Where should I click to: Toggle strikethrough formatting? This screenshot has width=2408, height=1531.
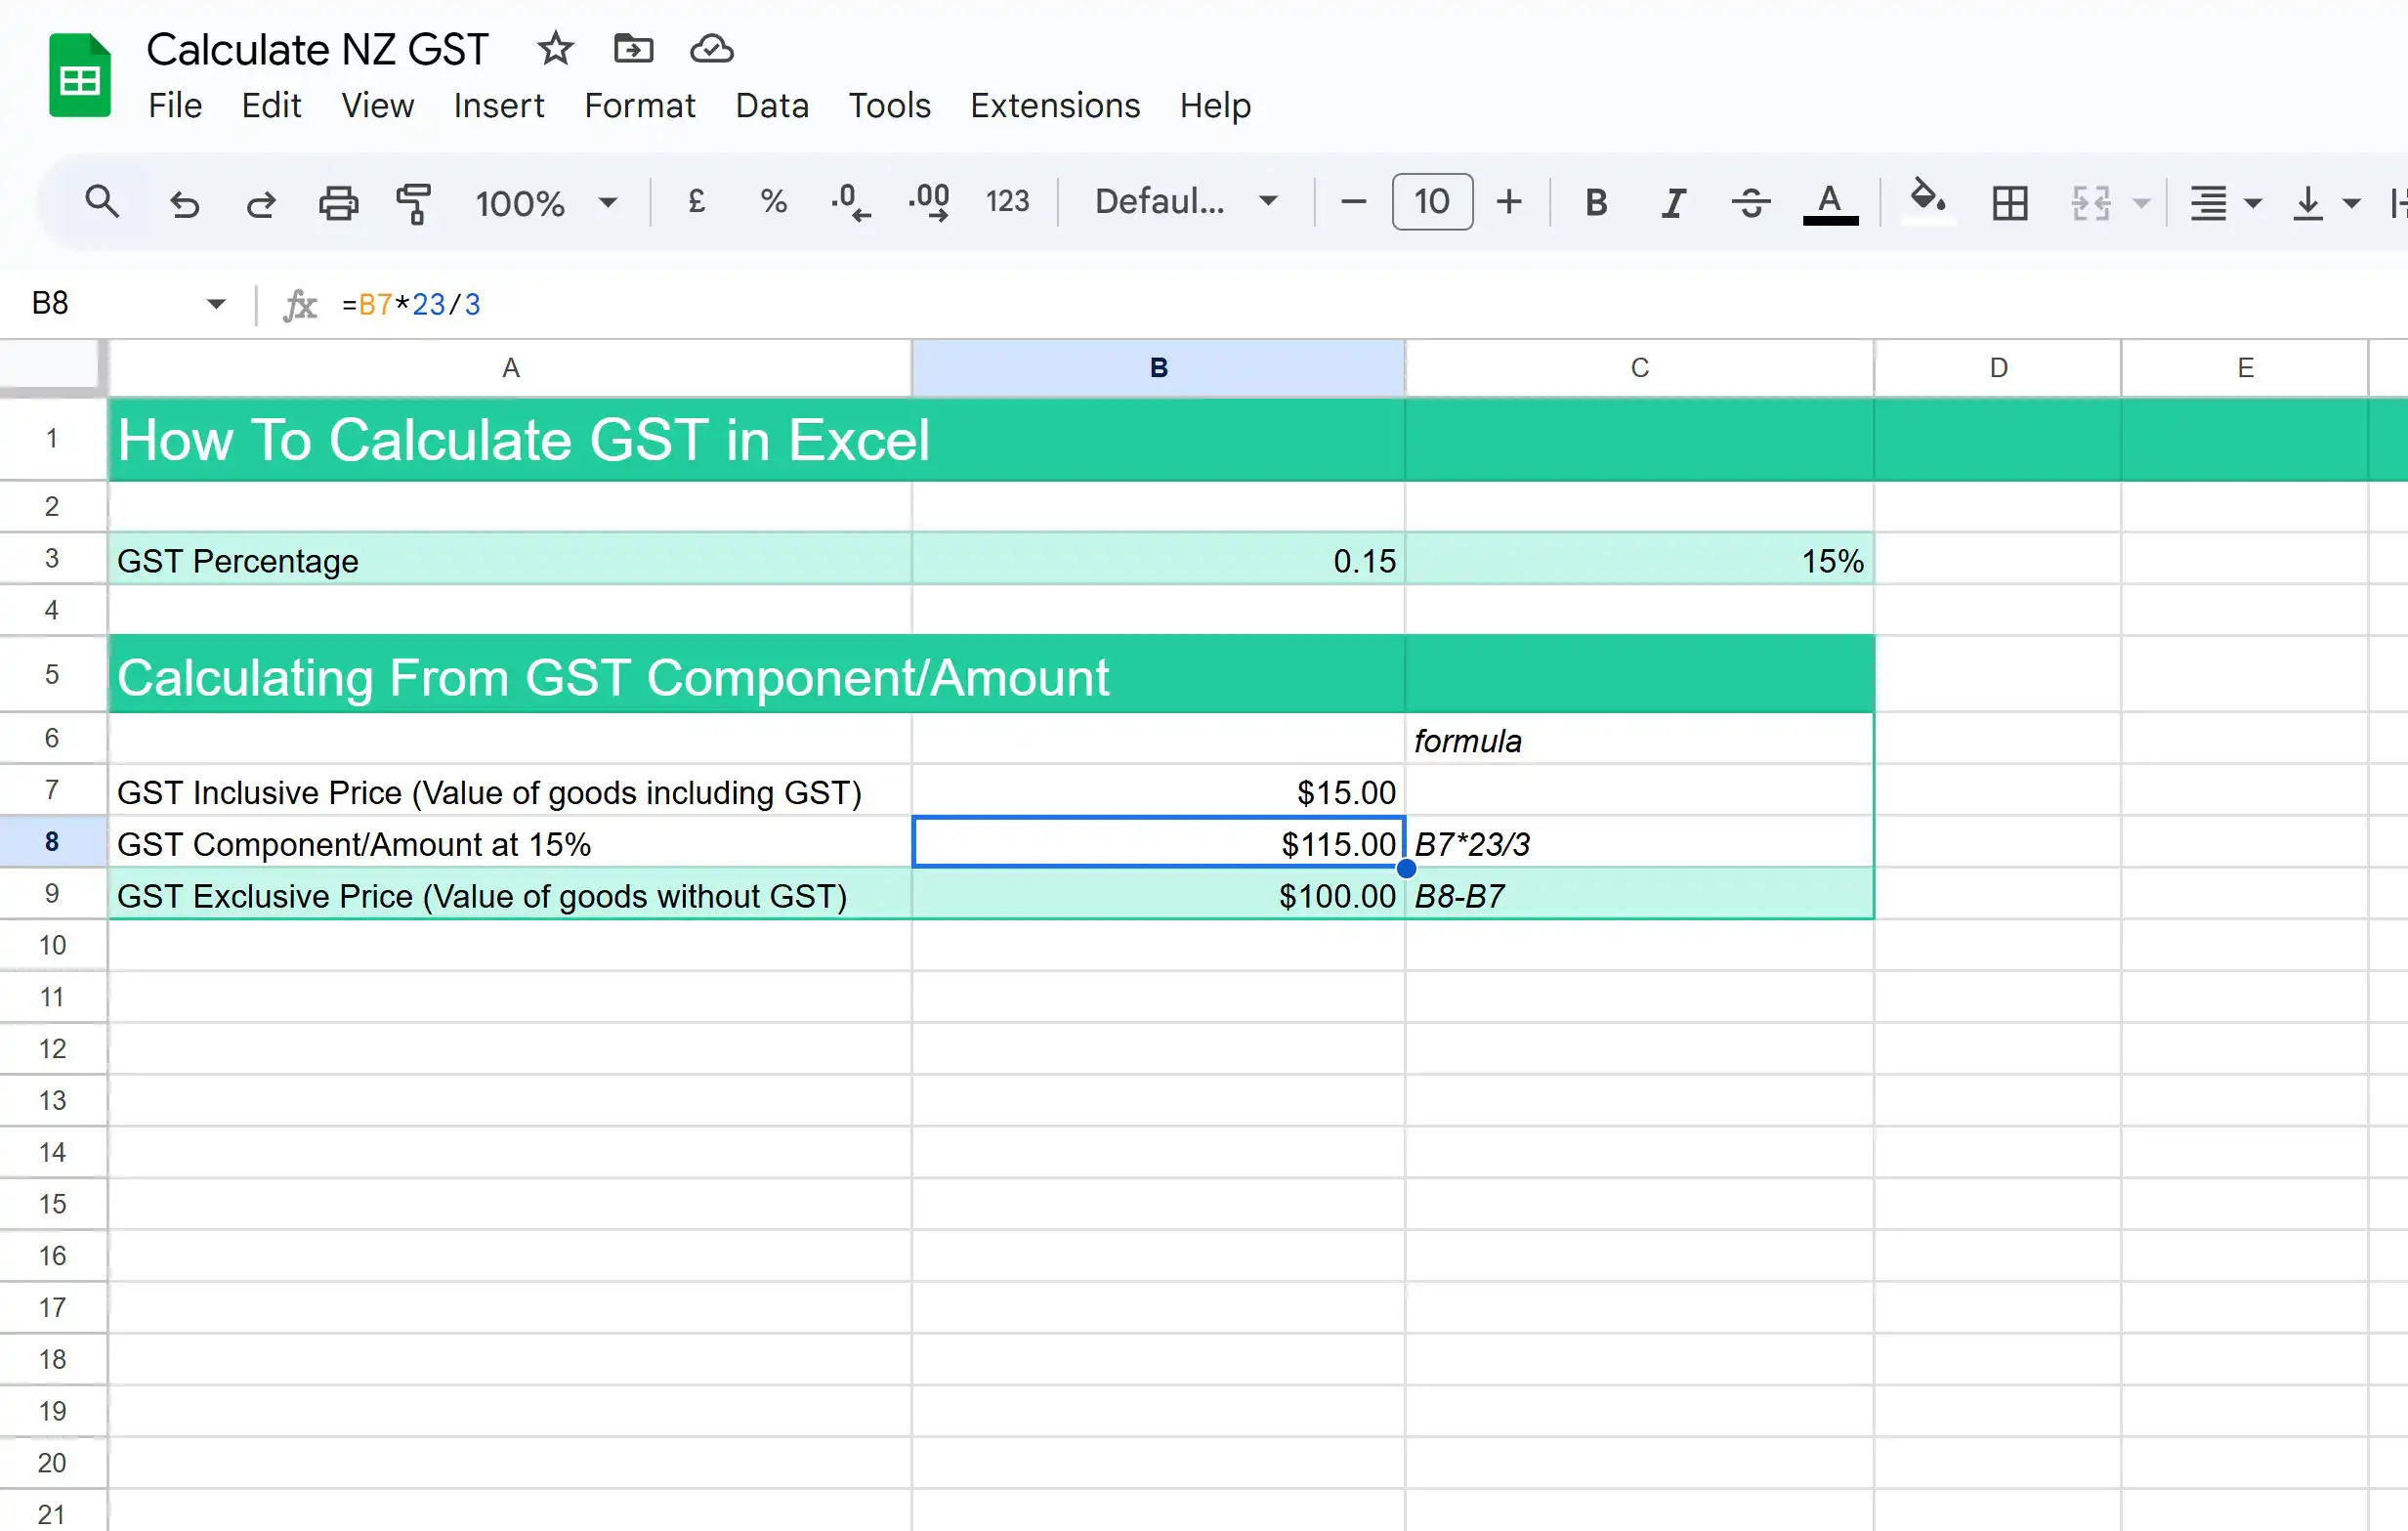(x=1751, y=203)
